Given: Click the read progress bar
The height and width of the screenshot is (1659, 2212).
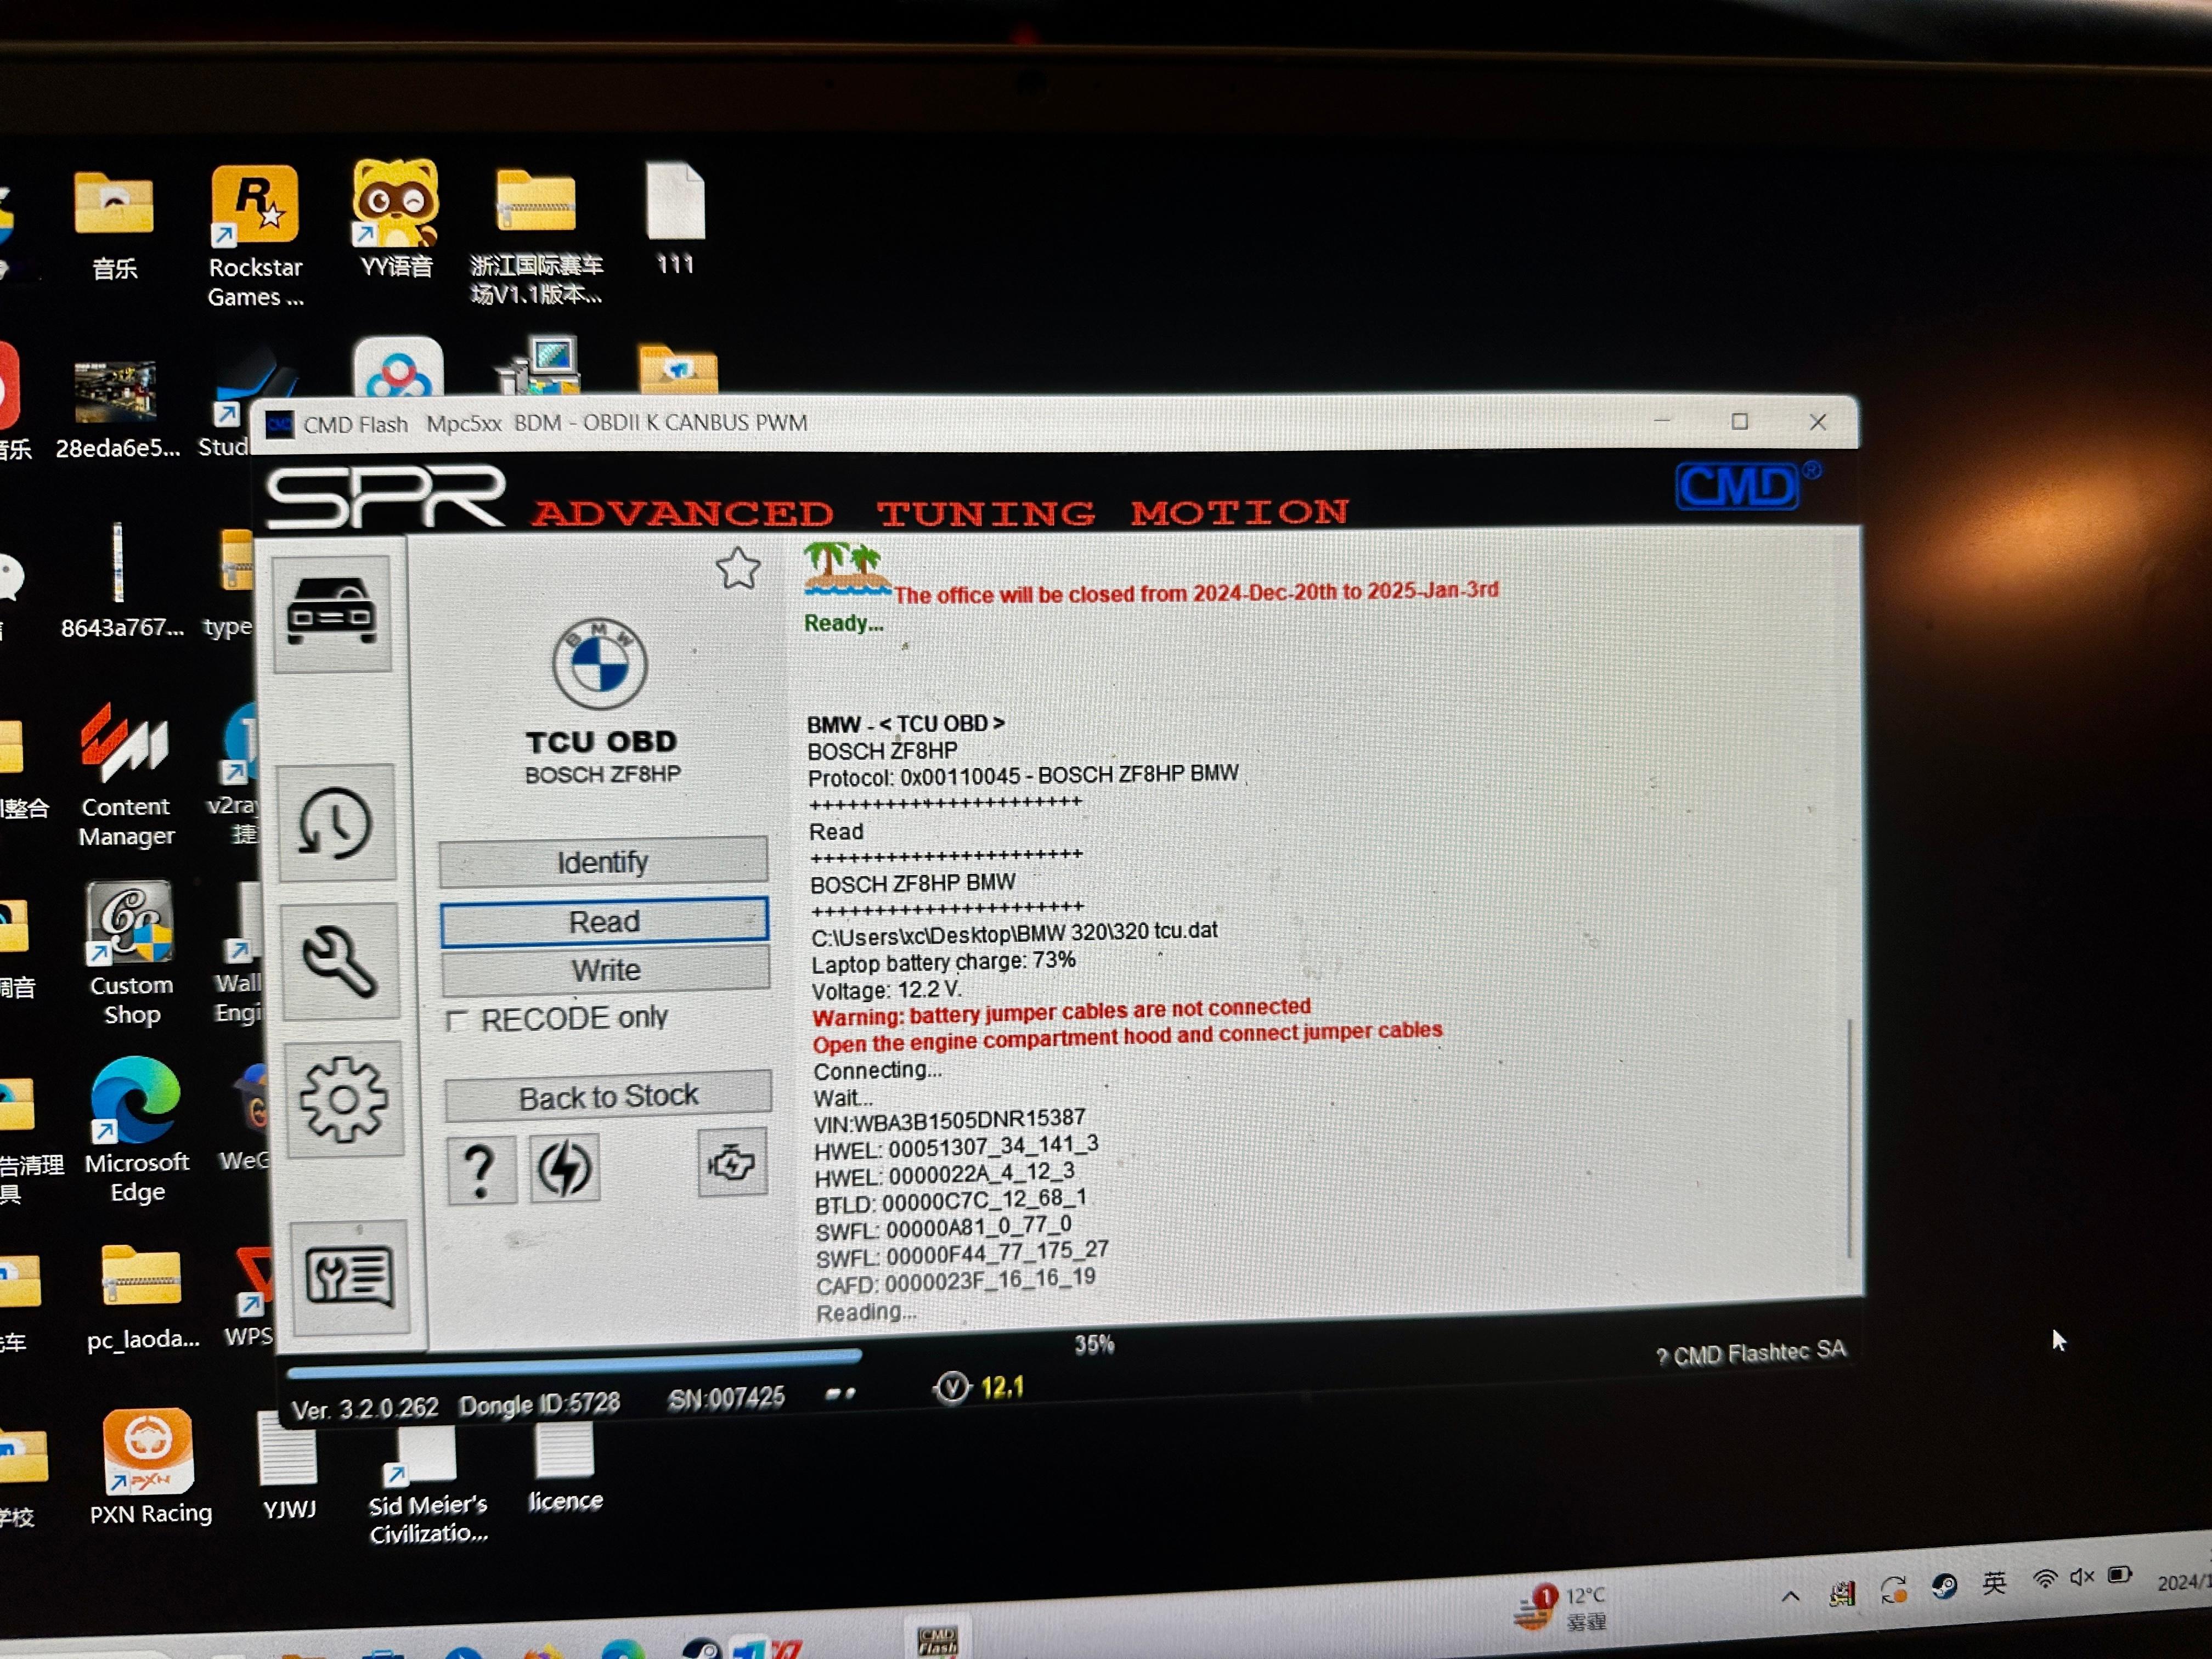Looking at the screenshot, I should [573, 1363].
